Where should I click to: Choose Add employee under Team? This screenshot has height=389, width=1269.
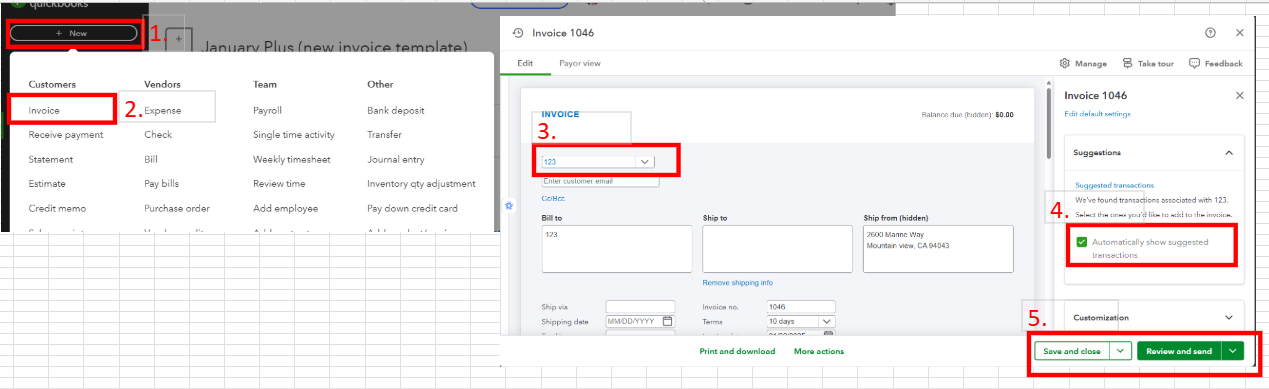tap(285, 208)
